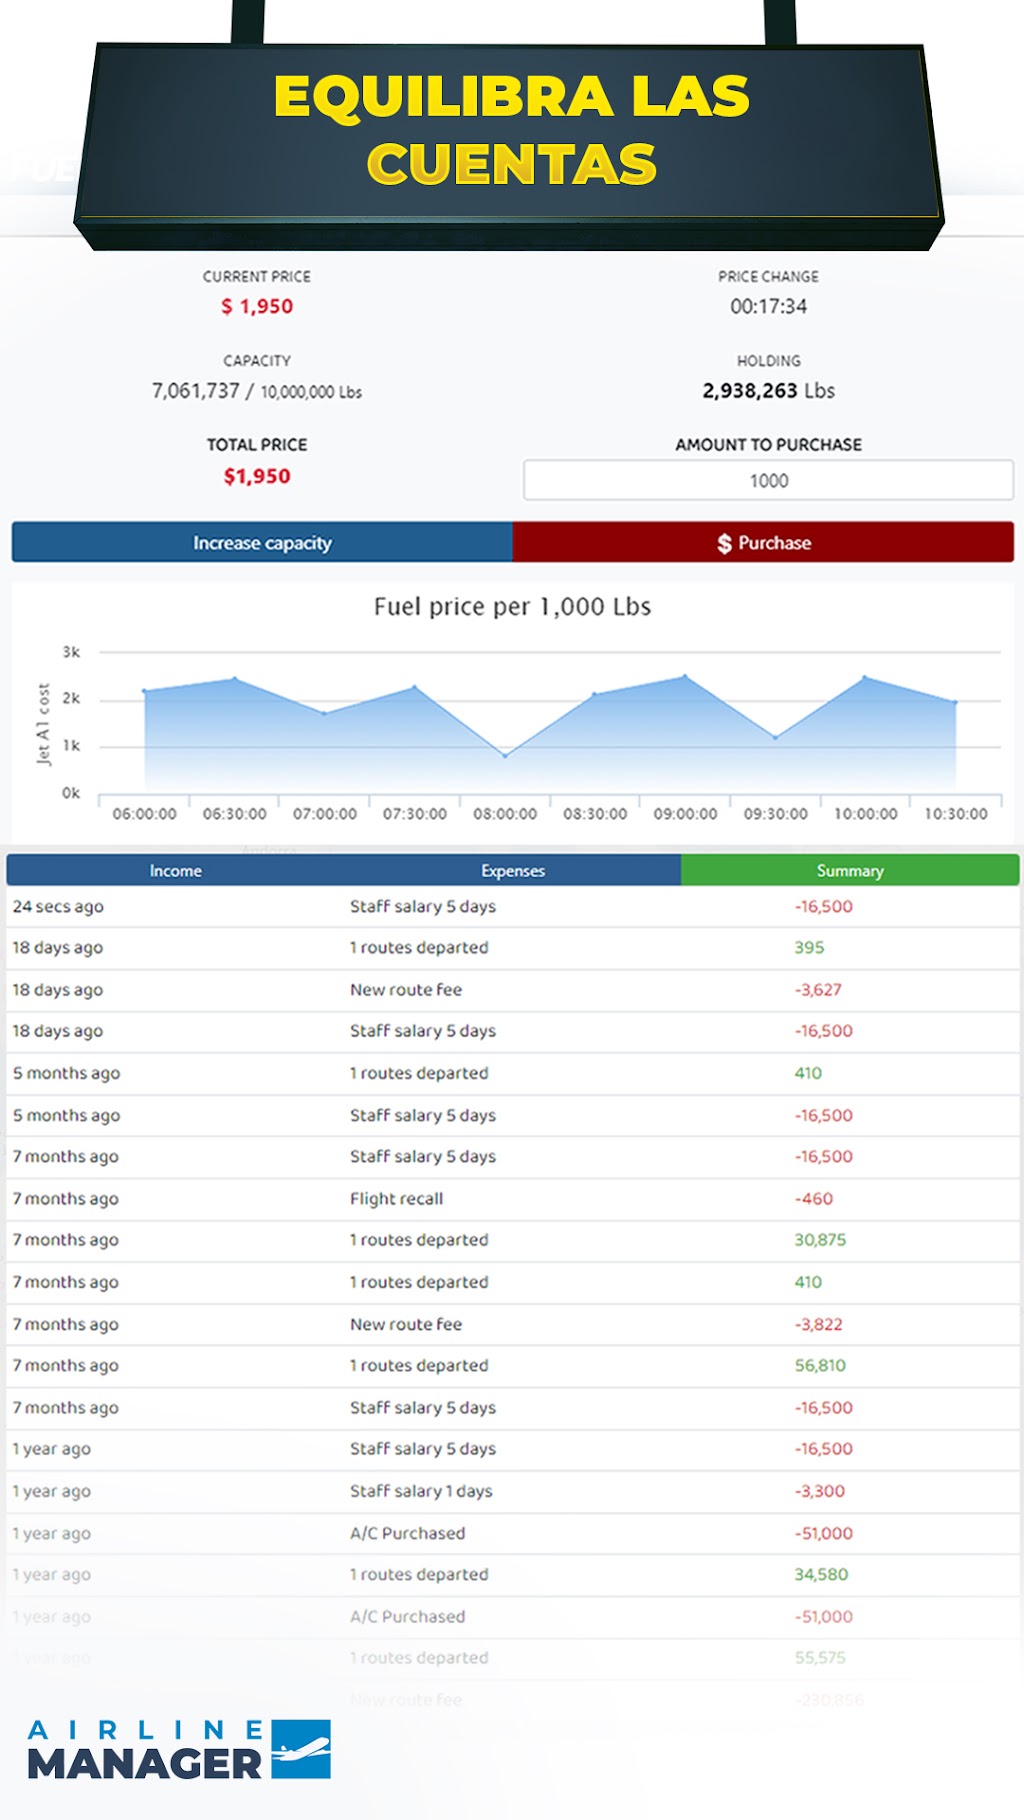The height and width of the screenshot is (1820, 1024).
Task: Click the 30,875 routes departed row
Action: [x=512, y=1240]
